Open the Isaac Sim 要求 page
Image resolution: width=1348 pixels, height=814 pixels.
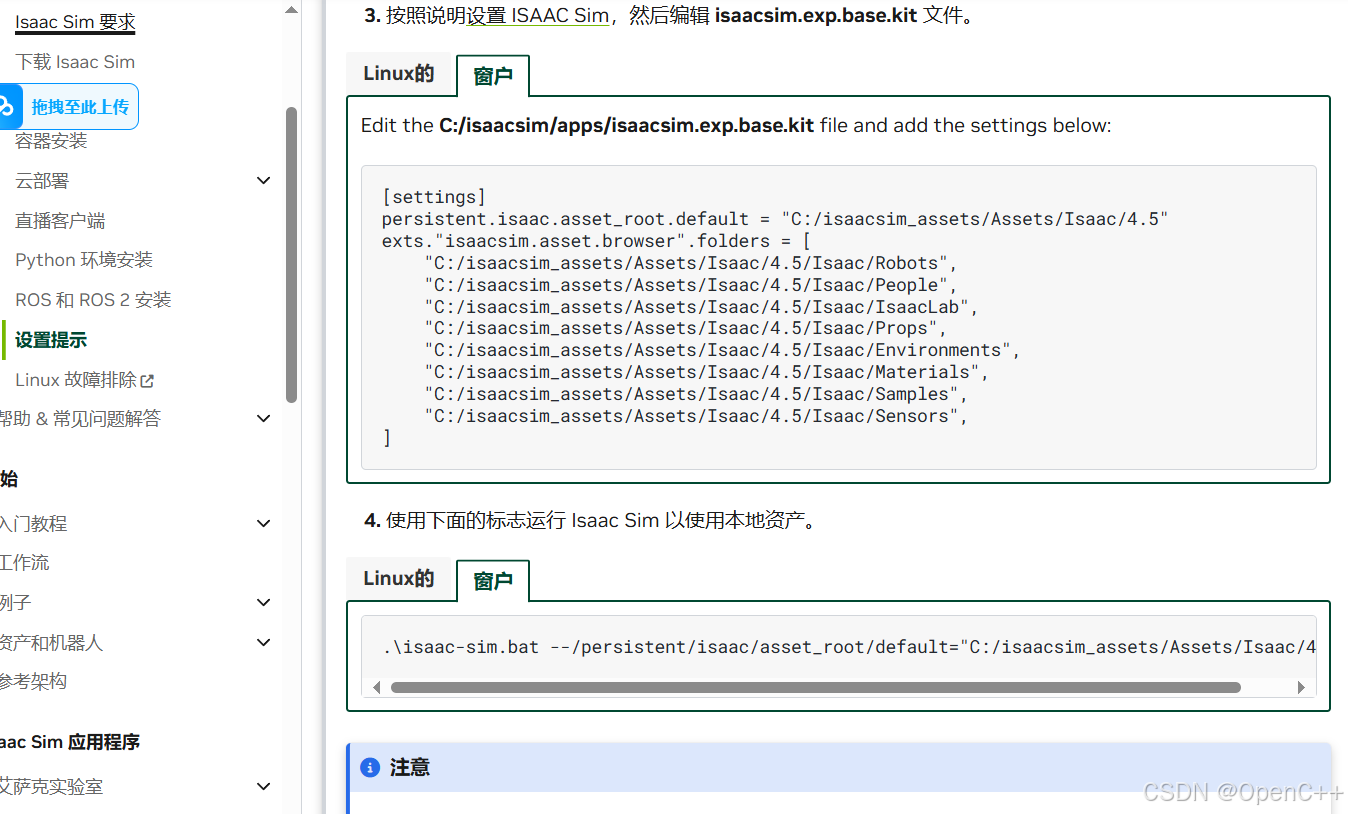[75, 22]
